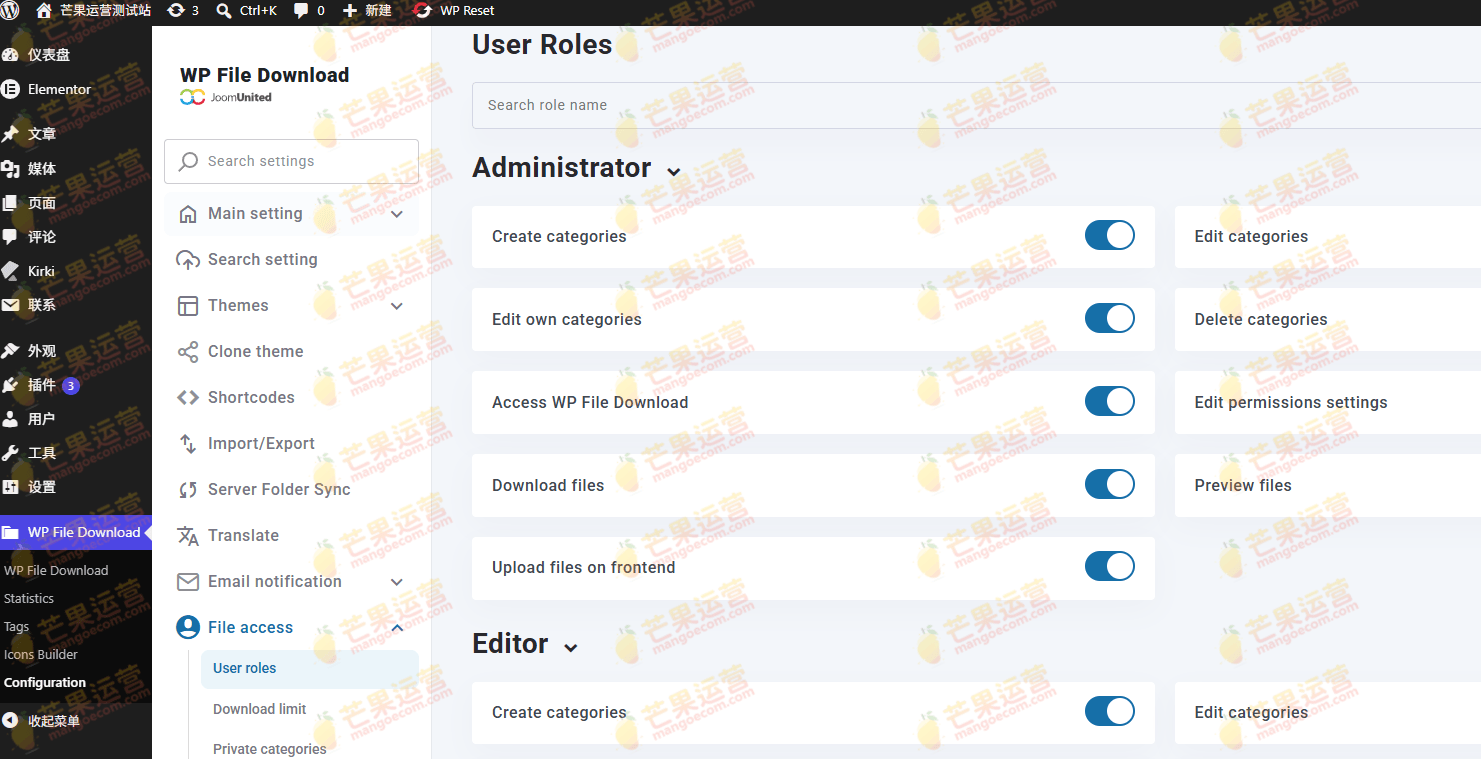Click the updates icon showing 3
The width and height of the screenshot is (1481, 759).
click(176, 10)
